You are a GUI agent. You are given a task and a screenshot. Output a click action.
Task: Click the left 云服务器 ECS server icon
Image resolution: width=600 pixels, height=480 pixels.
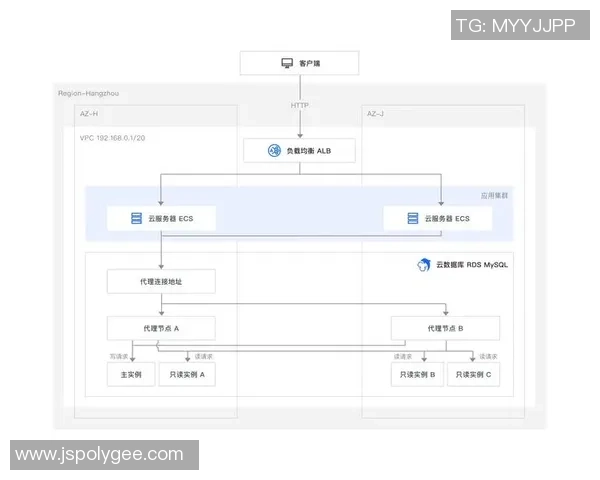click(x=135, y=218)
